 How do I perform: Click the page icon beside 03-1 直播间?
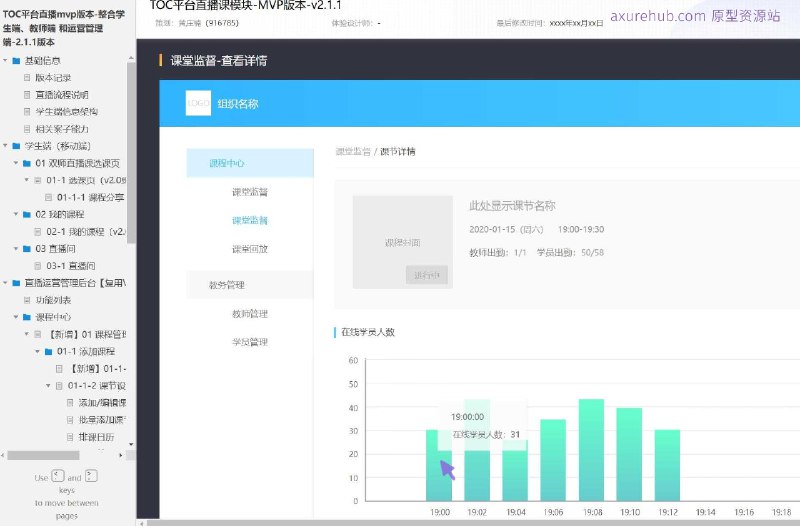click(38, 266)
